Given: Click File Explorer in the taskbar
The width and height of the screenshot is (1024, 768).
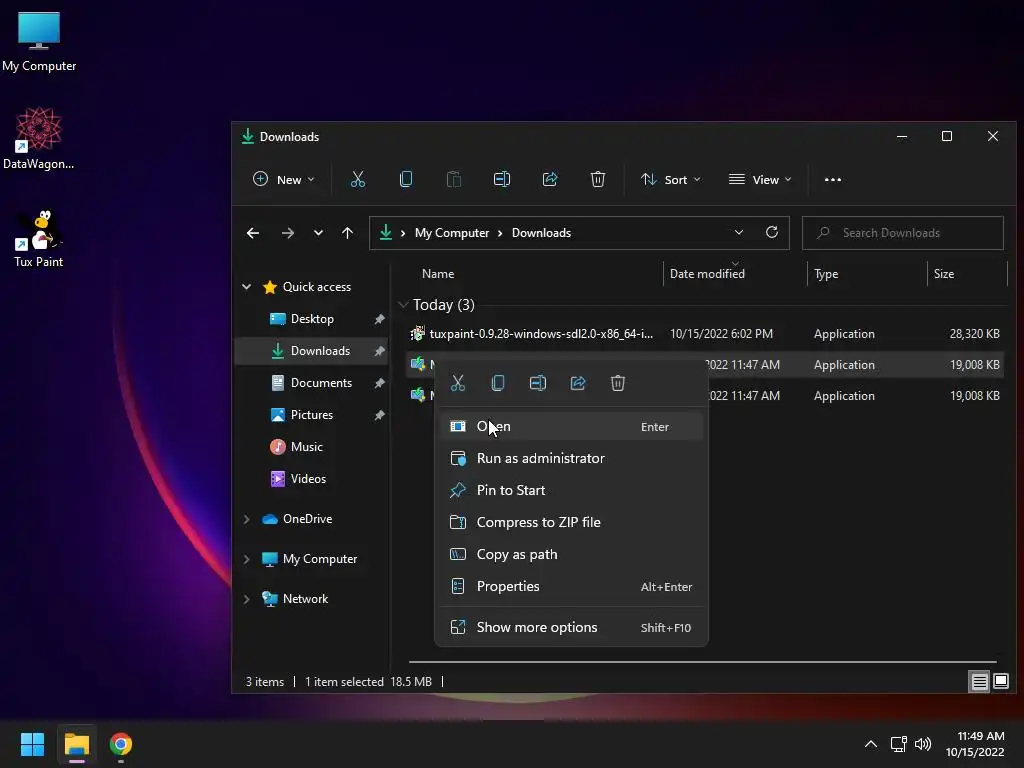Looking at the screenshot, I should (x=76, y=744).
